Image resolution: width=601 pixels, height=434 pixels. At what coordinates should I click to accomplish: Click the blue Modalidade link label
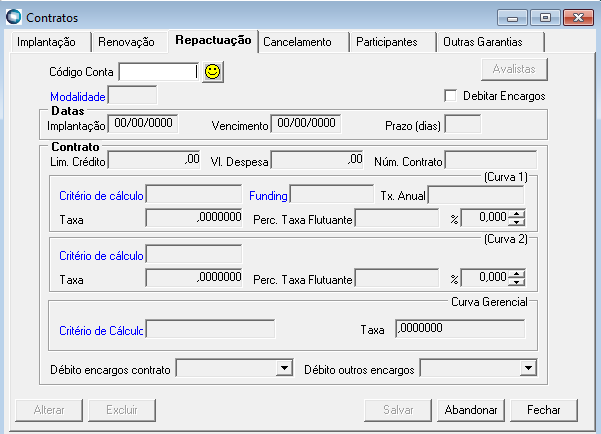click(x=78, y=97)
